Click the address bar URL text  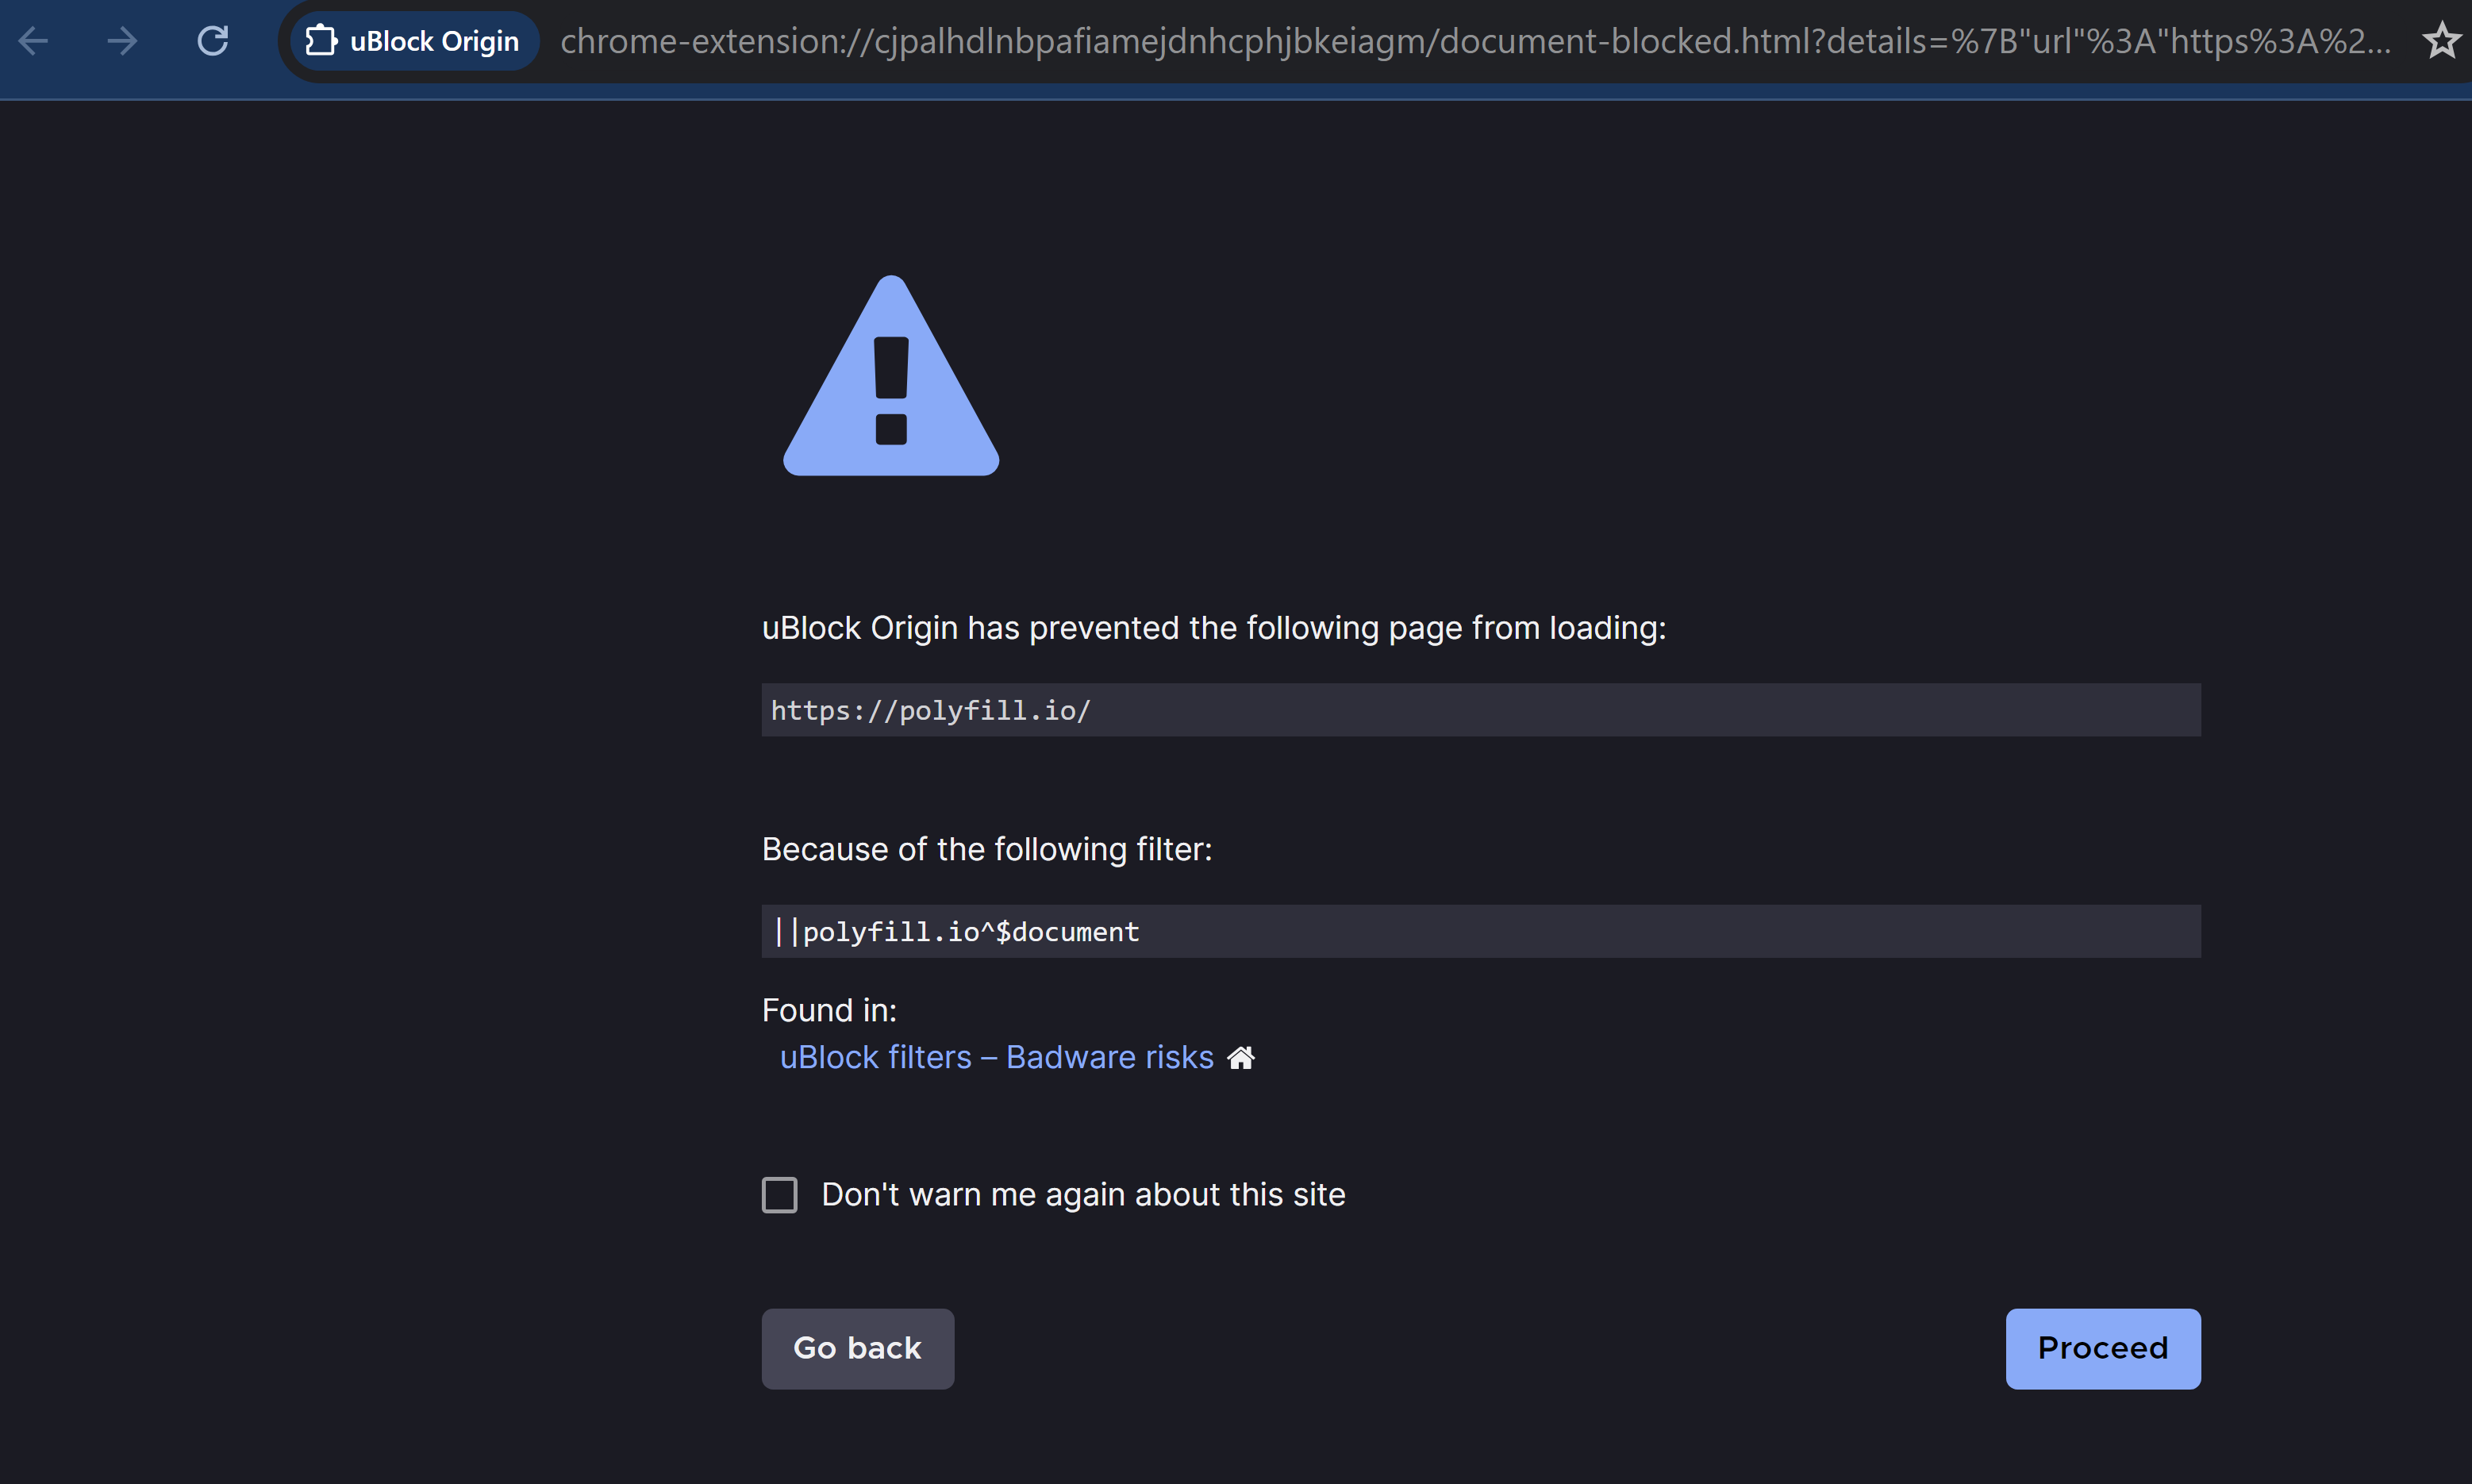pos(1475,41)
